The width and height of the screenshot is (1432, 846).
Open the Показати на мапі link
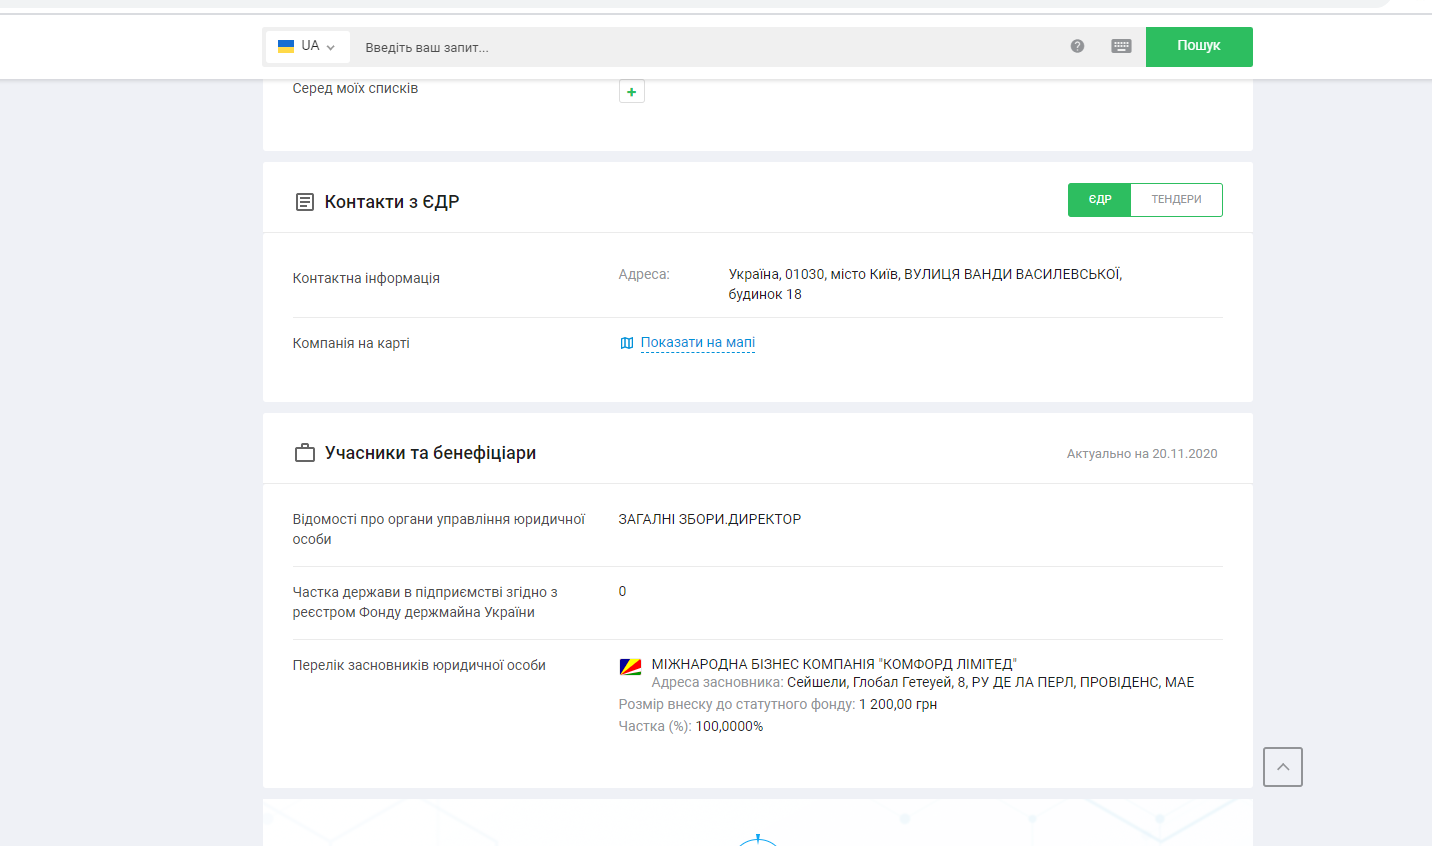pyautogui.click(x=698, y=343)
